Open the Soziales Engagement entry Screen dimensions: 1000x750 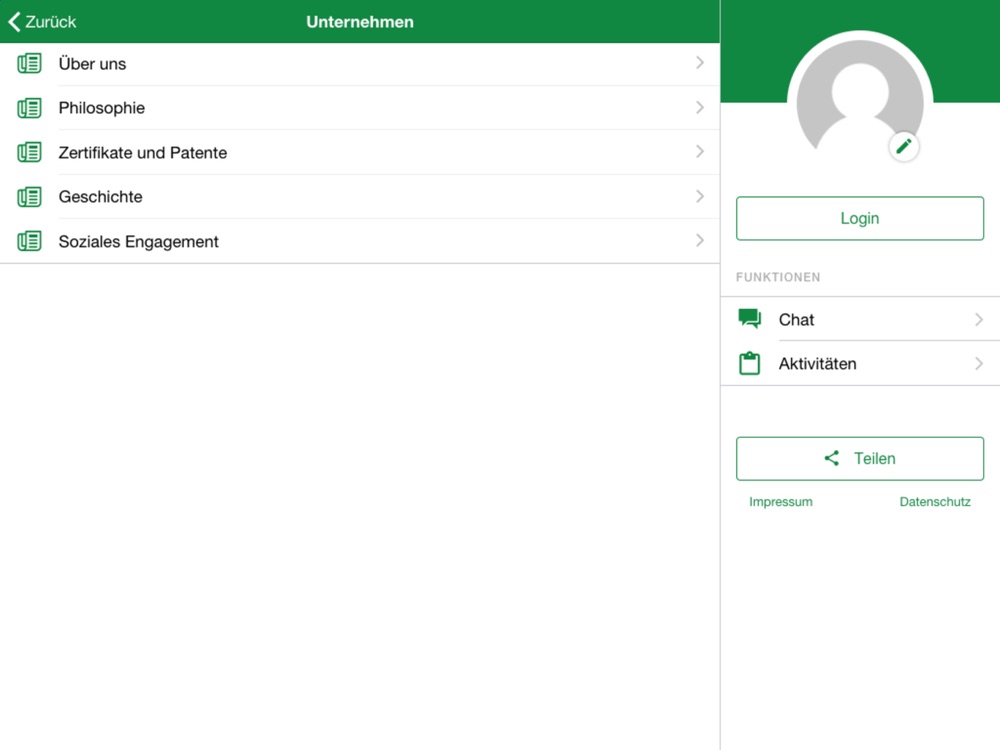(360, 241)
